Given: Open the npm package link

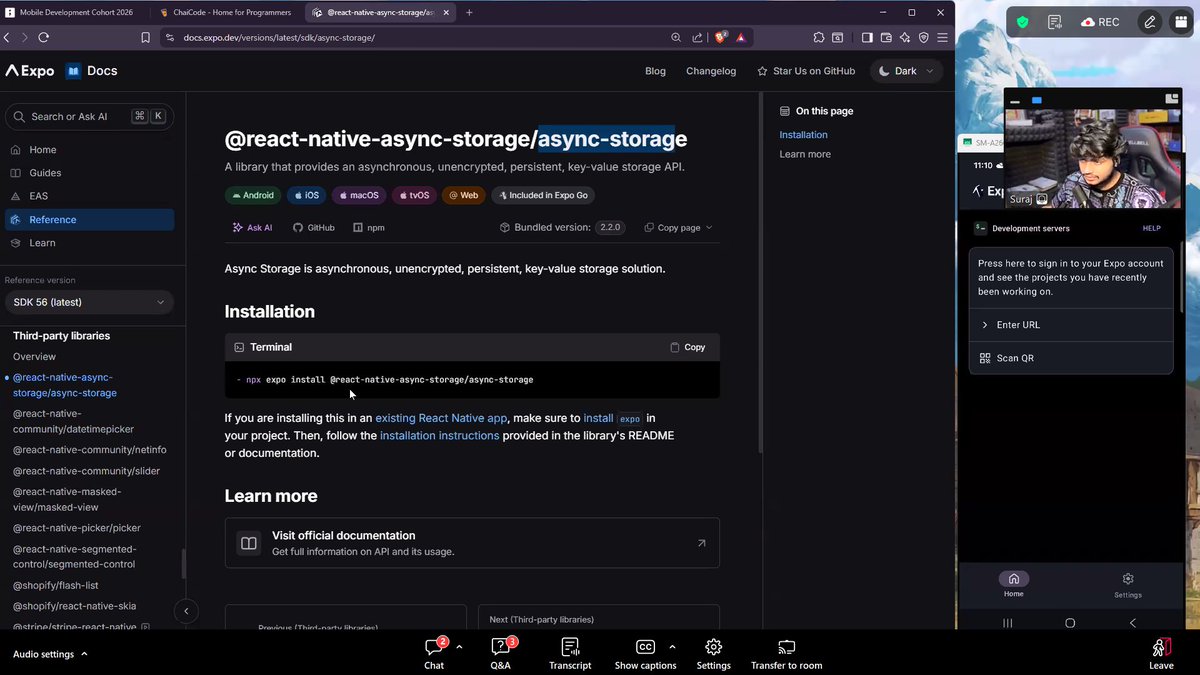Looking at the screenshot, I should [x=369, y=227].
